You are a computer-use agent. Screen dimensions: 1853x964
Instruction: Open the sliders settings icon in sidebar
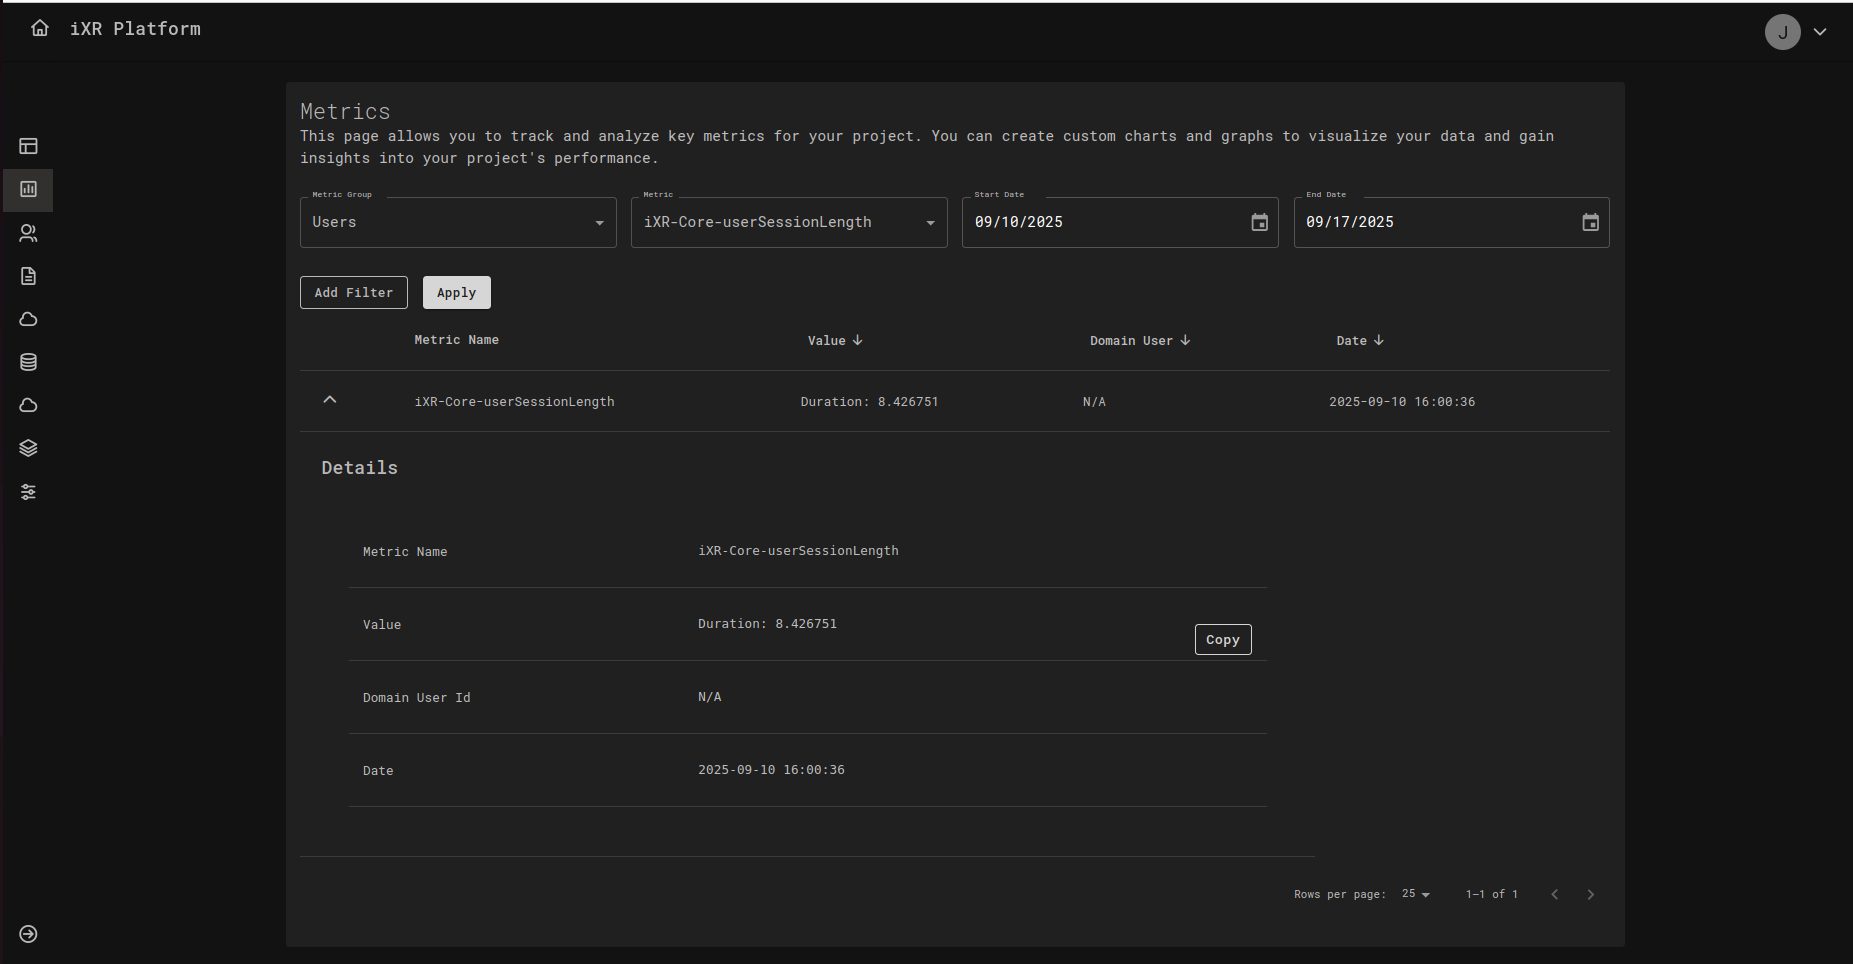(x=28, y=492)
